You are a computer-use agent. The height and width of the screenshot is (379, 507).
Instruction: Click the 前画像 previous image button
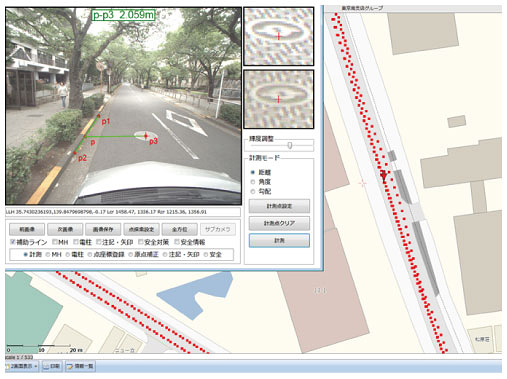pos(27,229)
